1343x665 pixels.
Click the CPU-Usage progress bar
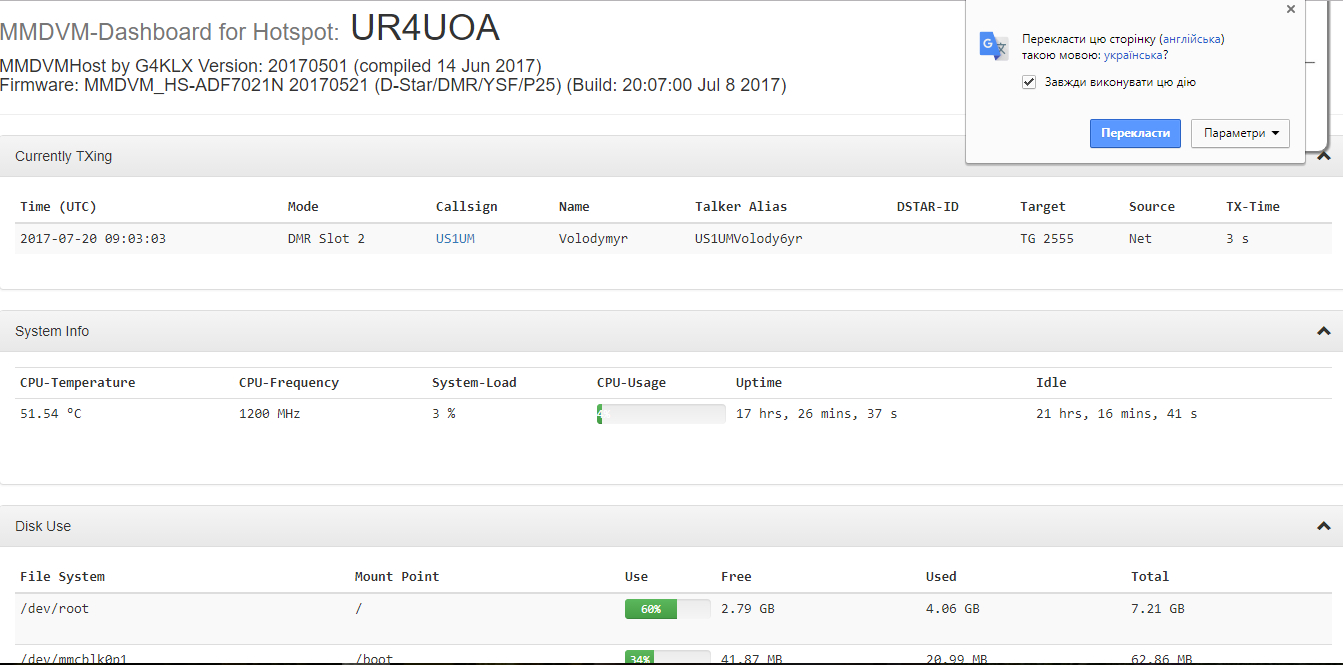point(661,414)
